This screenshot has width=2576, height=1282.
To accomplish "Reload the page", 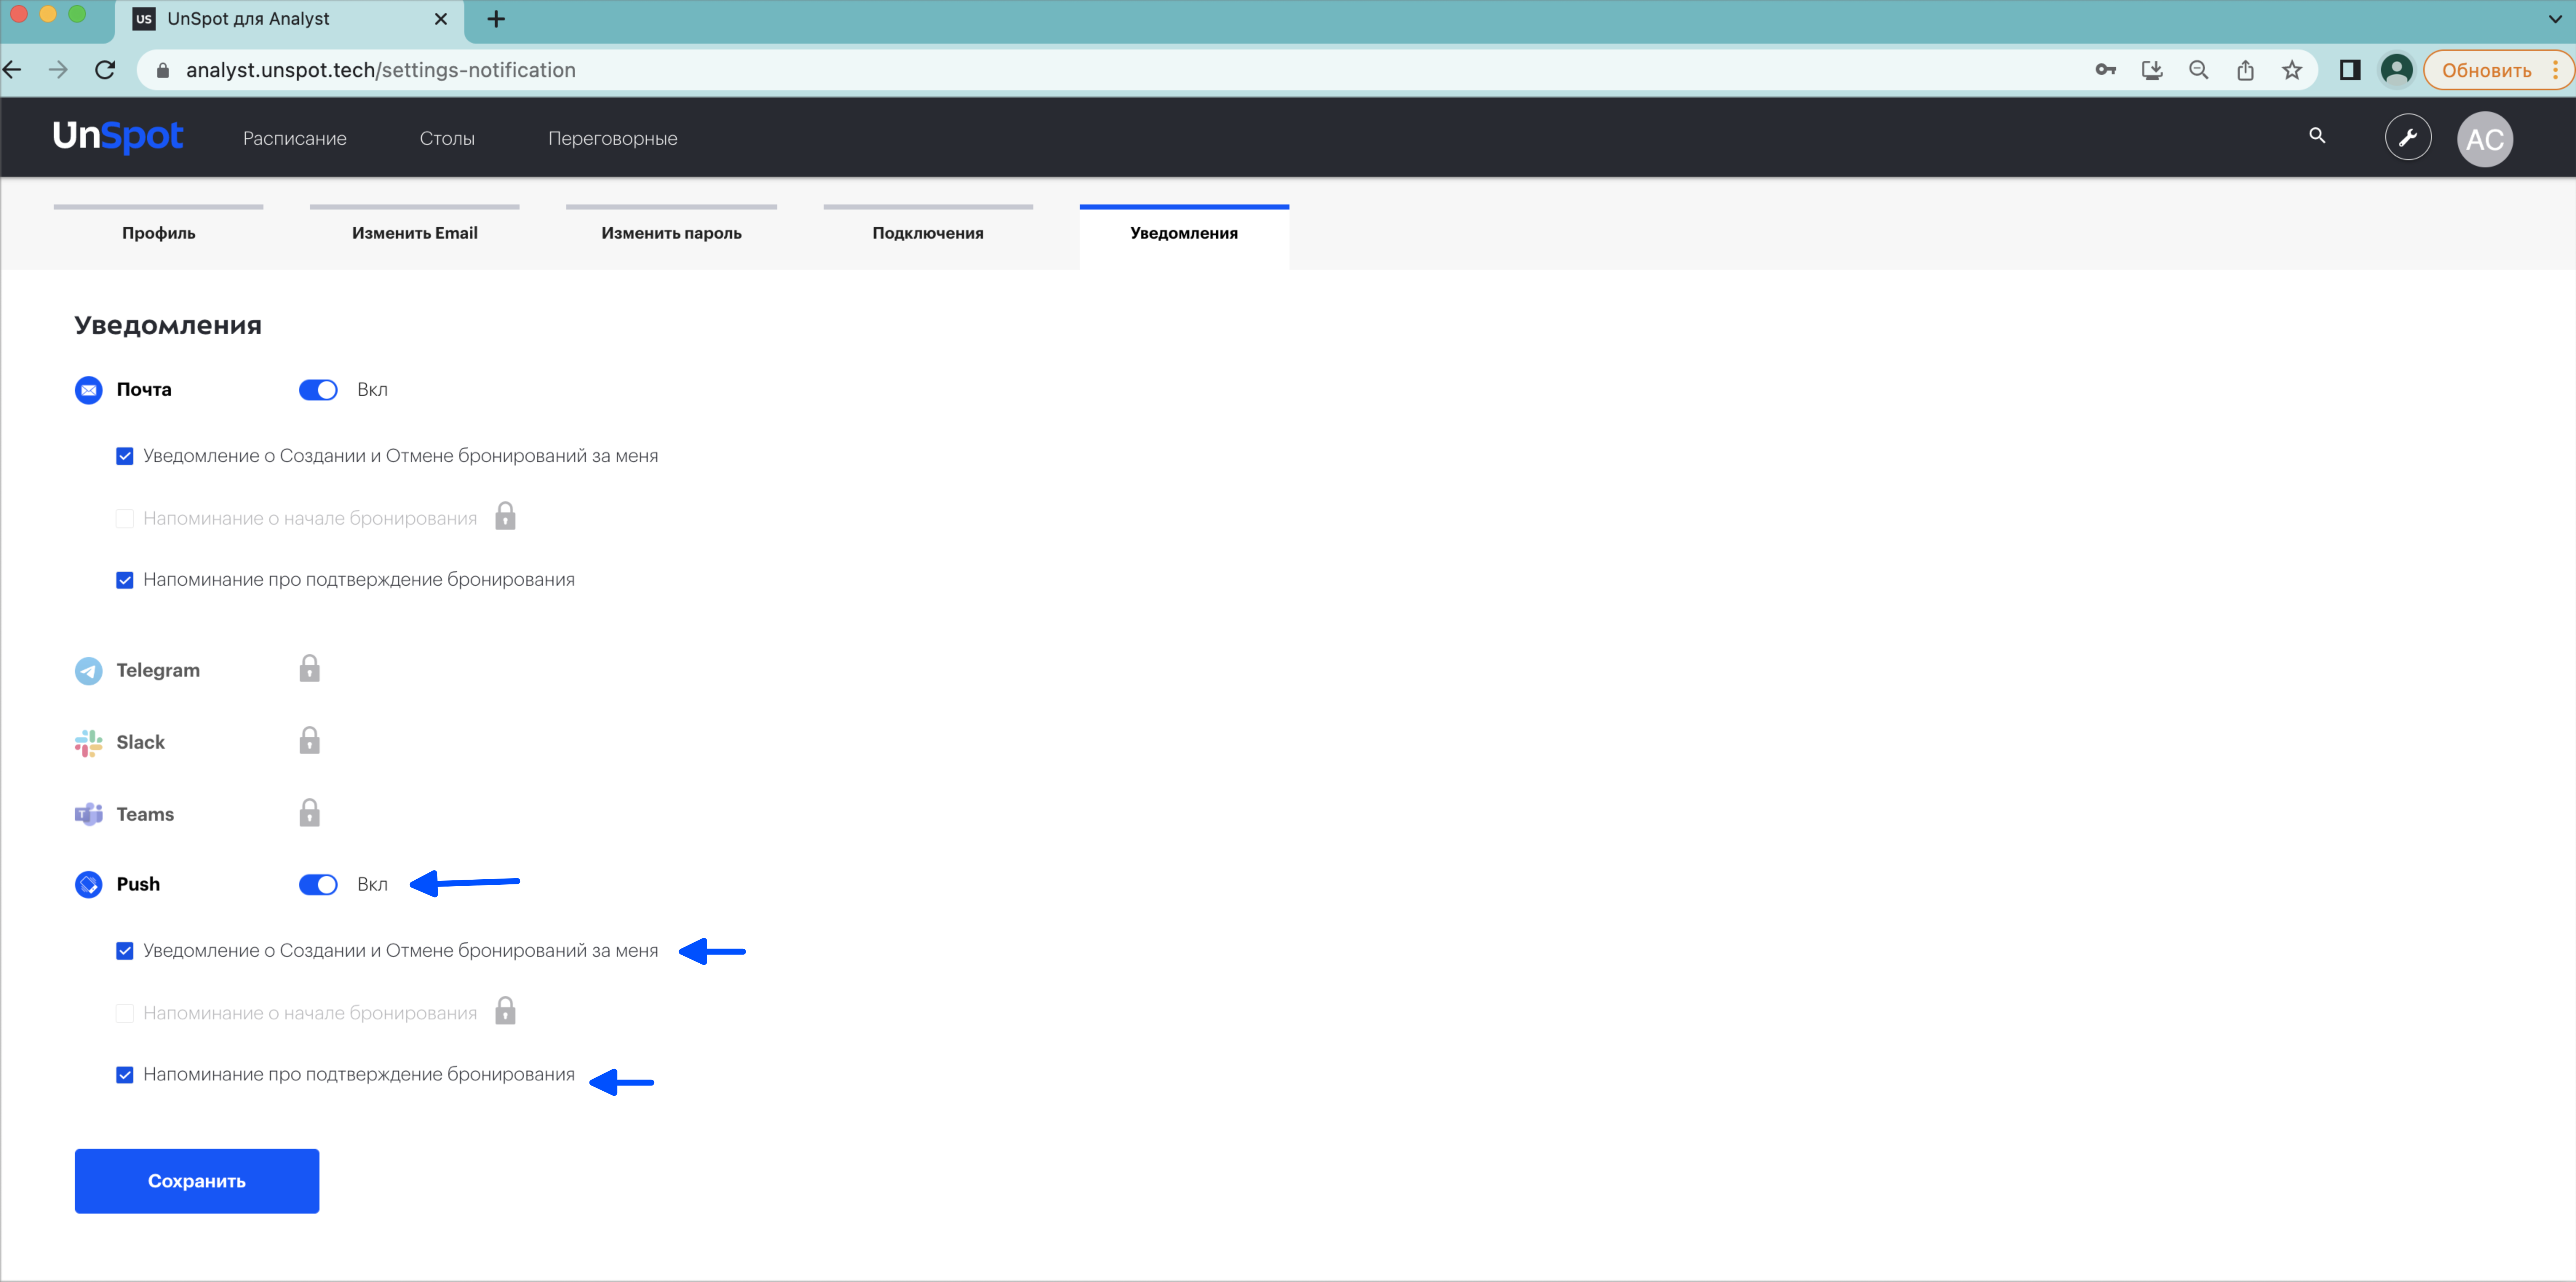I will [105, 70].
